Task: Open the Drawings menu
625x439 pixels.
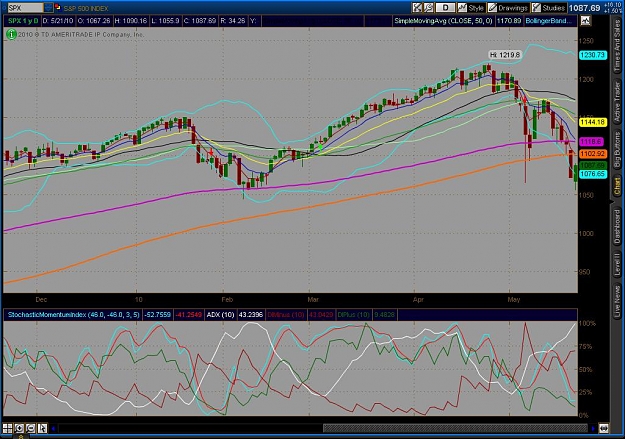Action: [508, 8]
